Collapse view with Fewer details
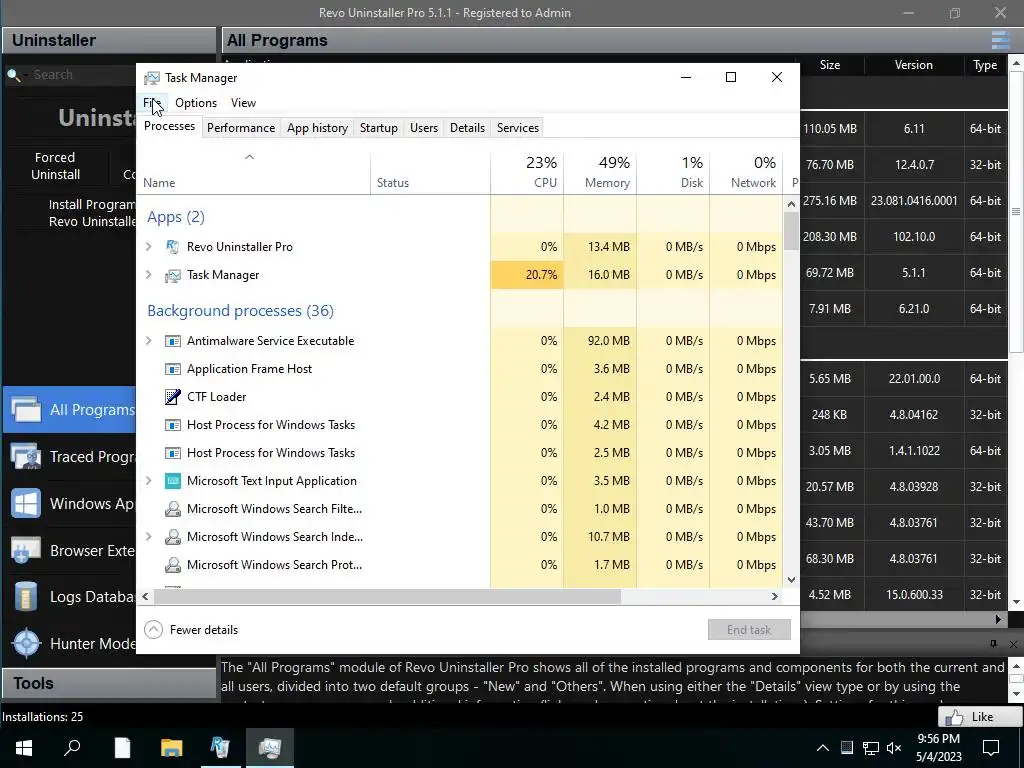 pos(191,630)
